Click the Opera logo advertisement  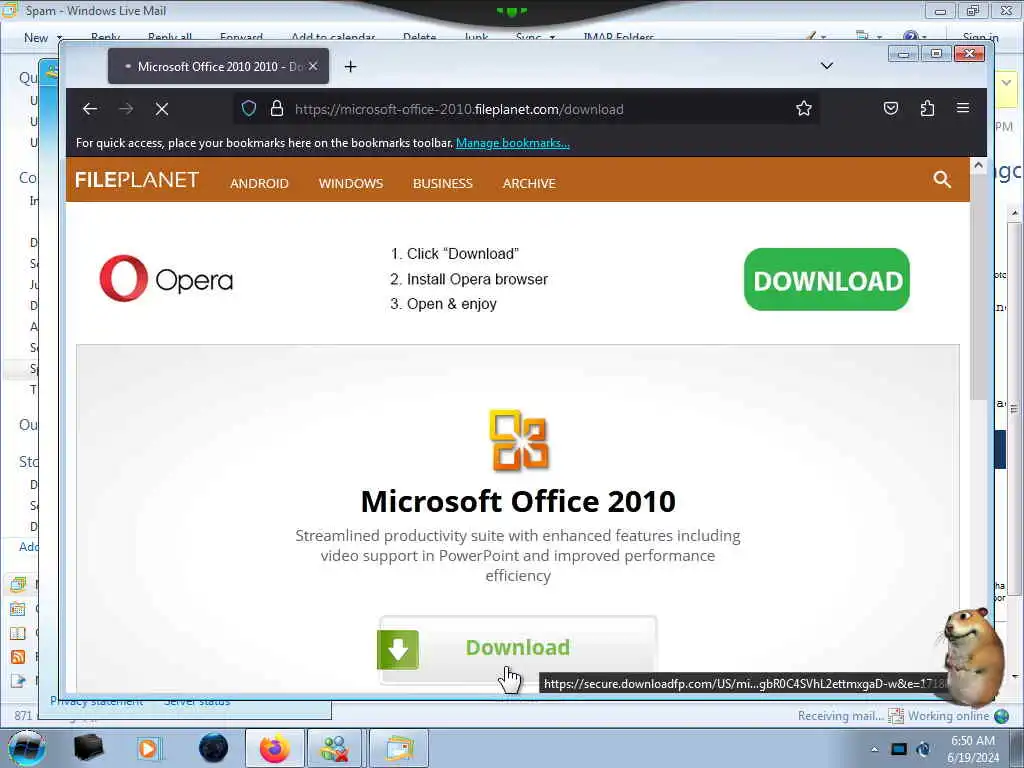[x=166, y=279]
